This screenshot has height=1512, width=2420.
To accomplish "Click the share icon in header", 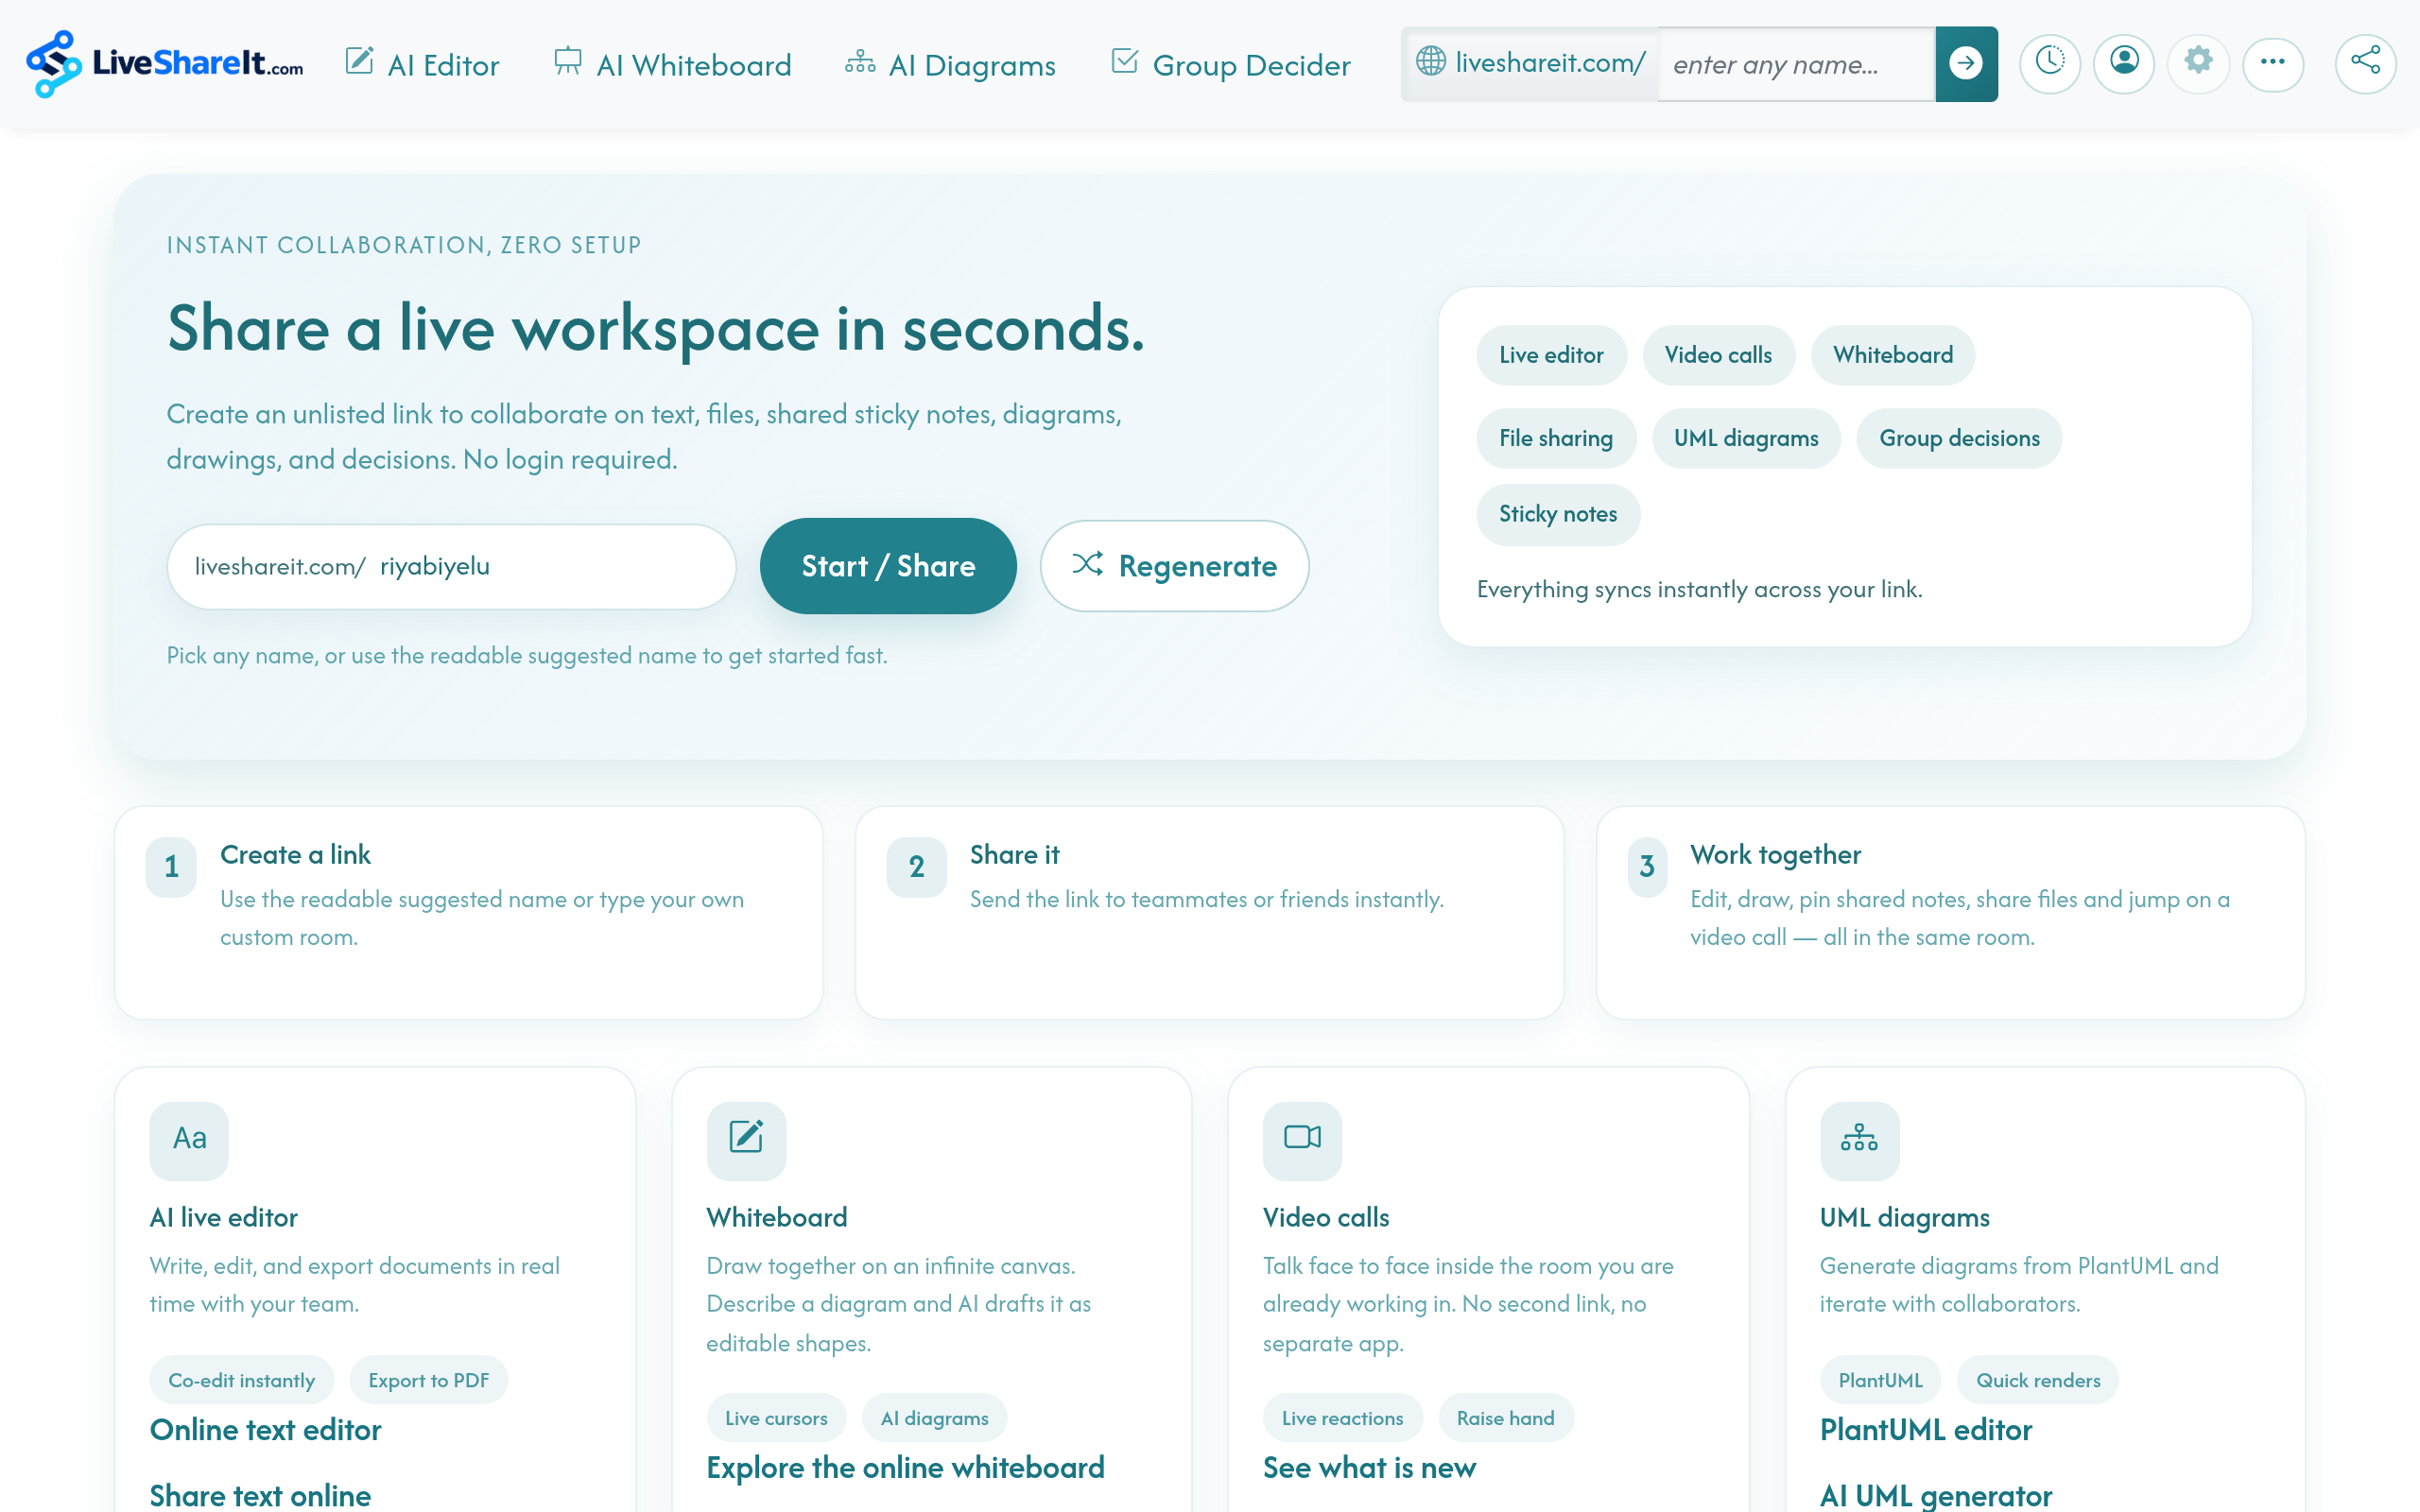I will pyautogui.click(x=2365, y=63).
